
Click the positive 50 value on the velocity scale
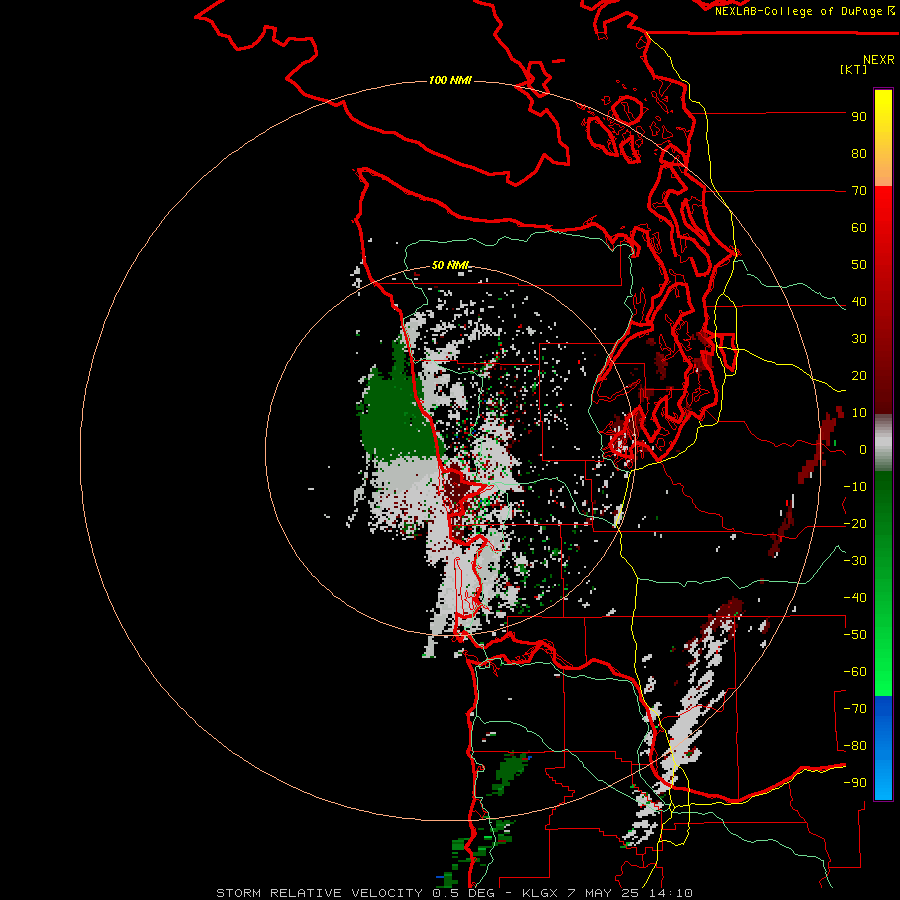click(859, 265)
